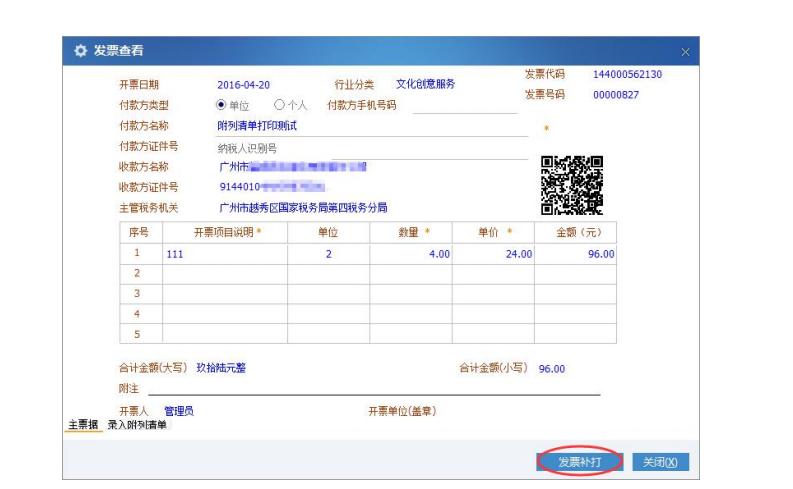Select the 个人 payer type radio button

tap(279, 105)
